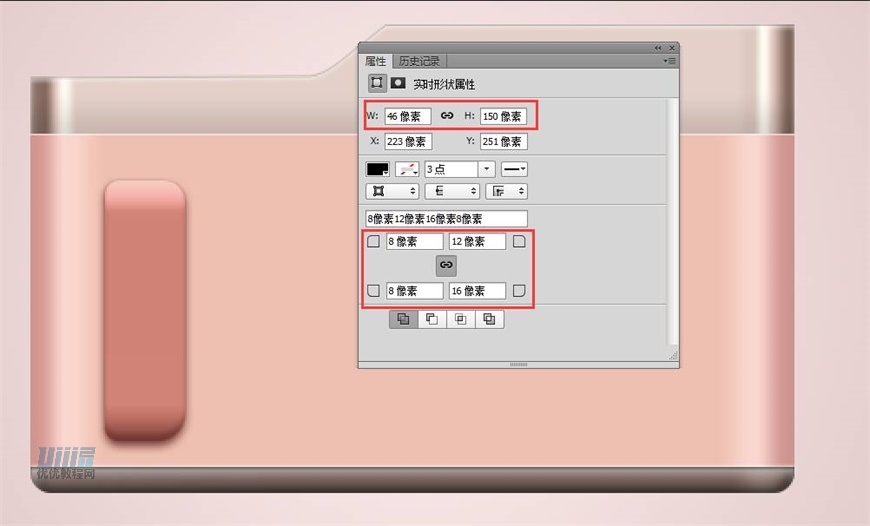Click the red rounded rectangle shape on canvas
The image size is (870, 526).
pos(145,311)
